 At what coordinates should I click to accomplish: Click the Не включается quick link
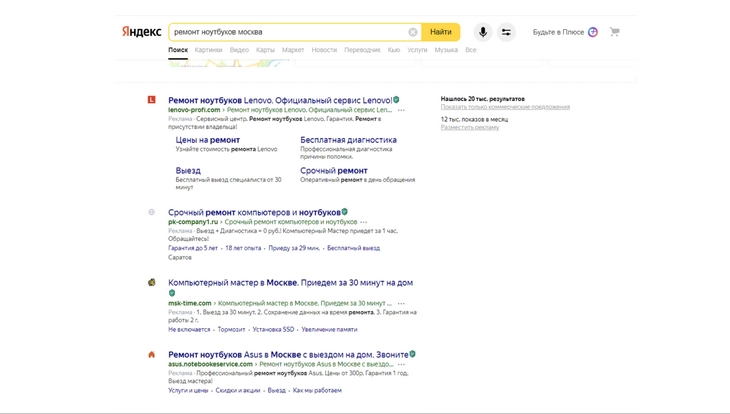coord(189,329)
